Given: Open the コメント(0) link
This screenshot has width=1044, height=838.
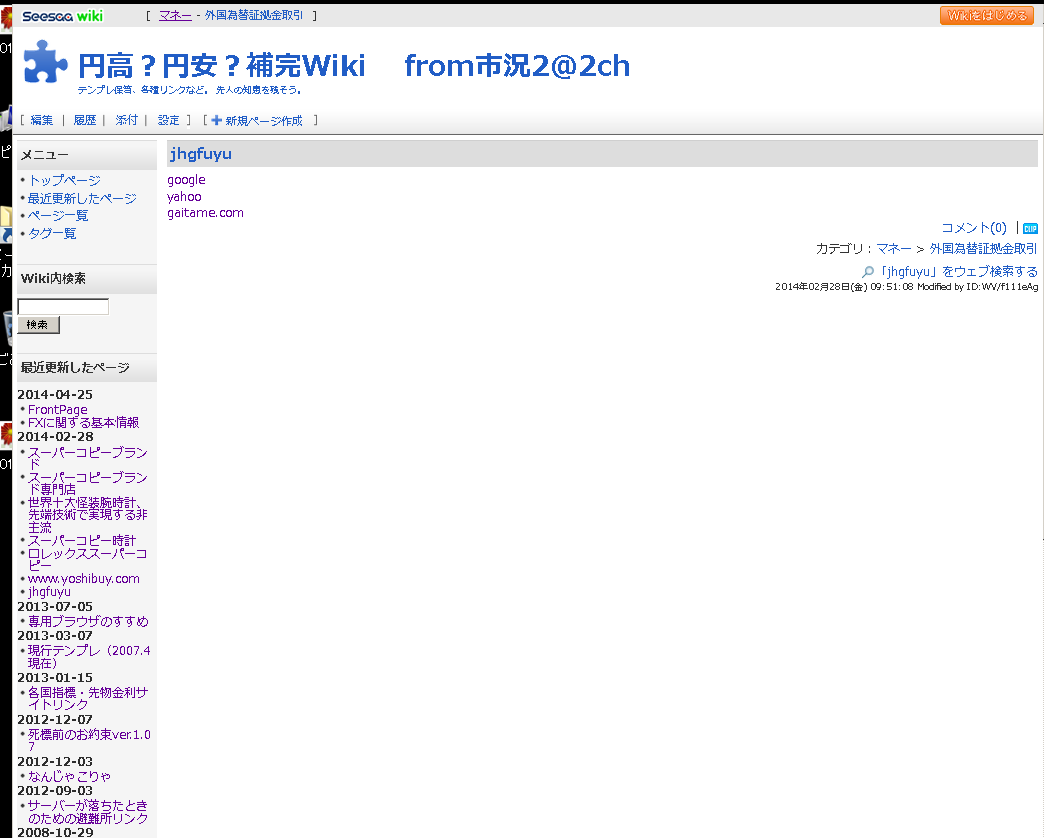Looking at the screenshot, I should coord(974,228).
